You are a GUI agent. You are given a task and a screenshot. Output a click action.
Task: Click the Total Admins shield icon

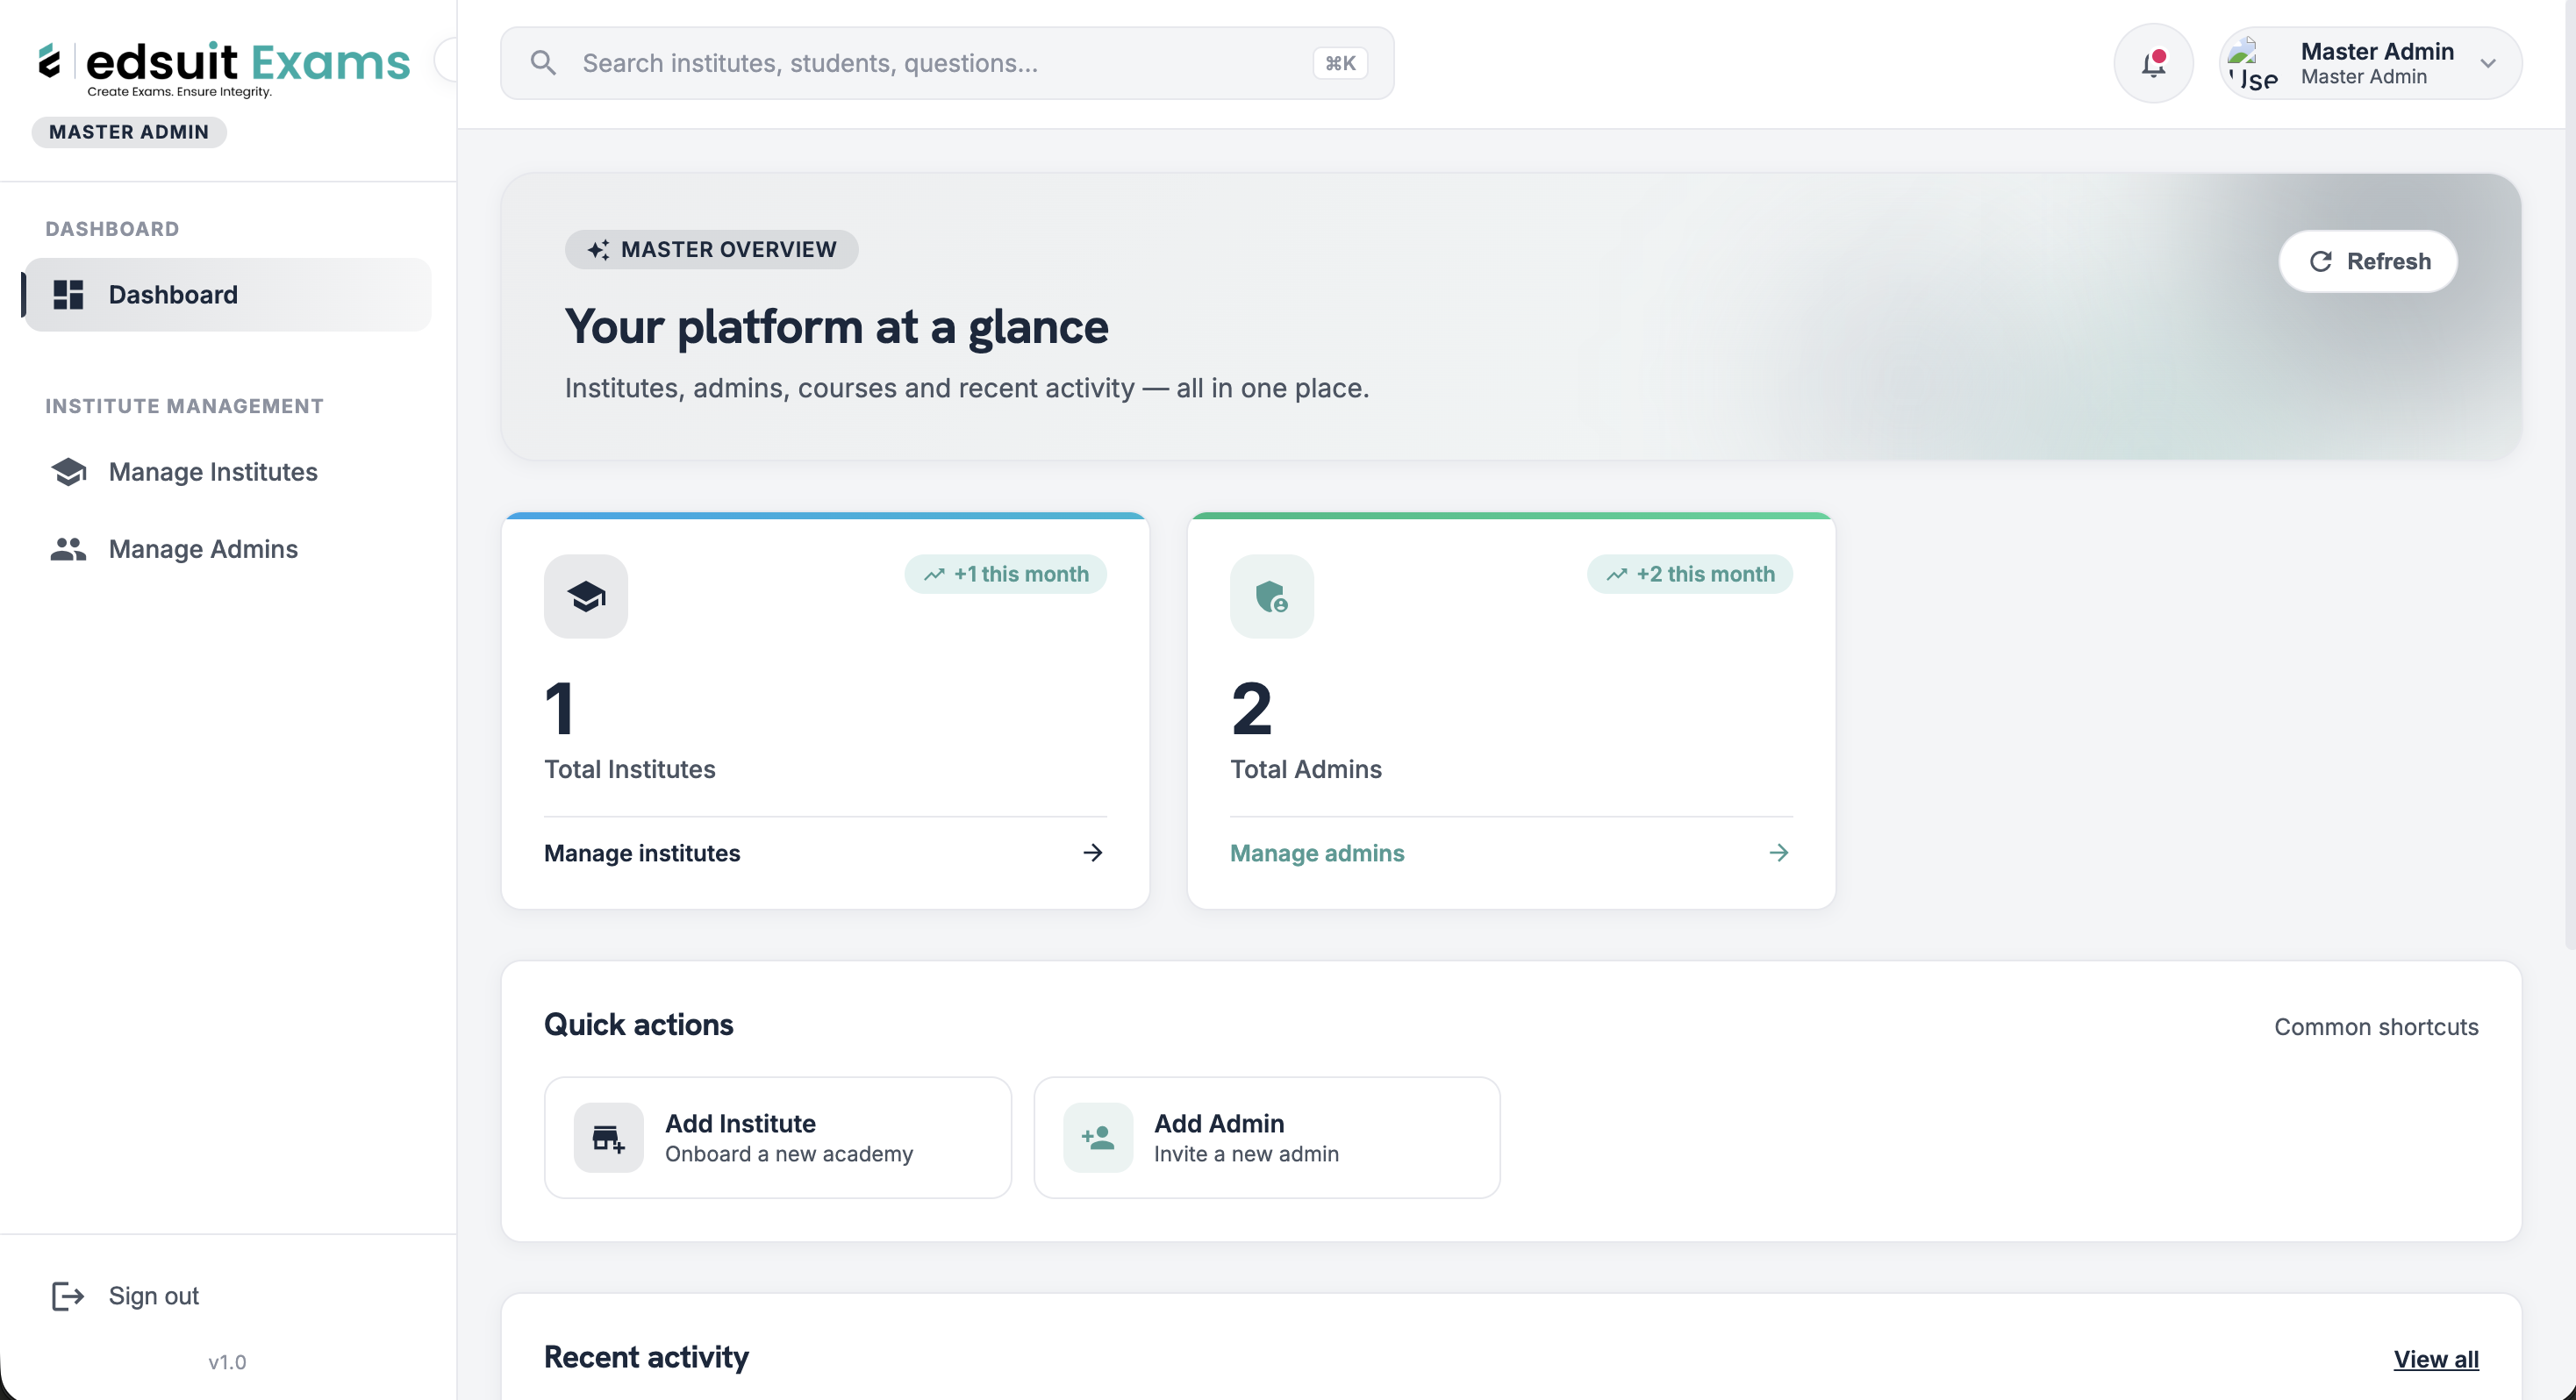[1272, 597]
